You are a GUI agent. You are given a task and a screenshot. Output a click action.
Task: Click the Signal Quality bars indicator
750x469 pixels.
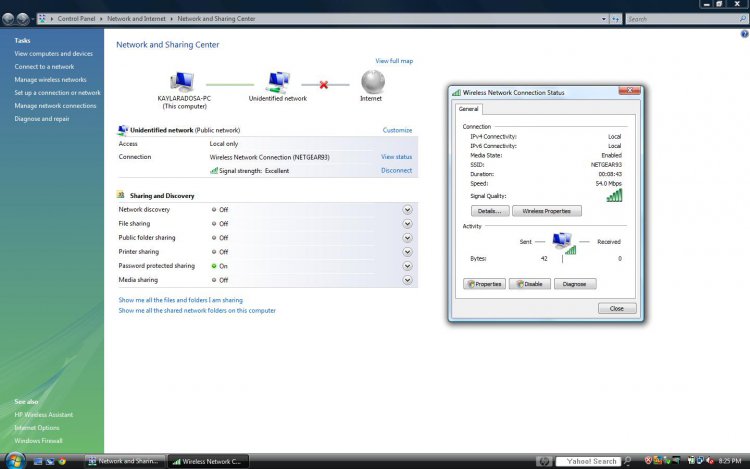pyautogui.click(x=614, y=195)
